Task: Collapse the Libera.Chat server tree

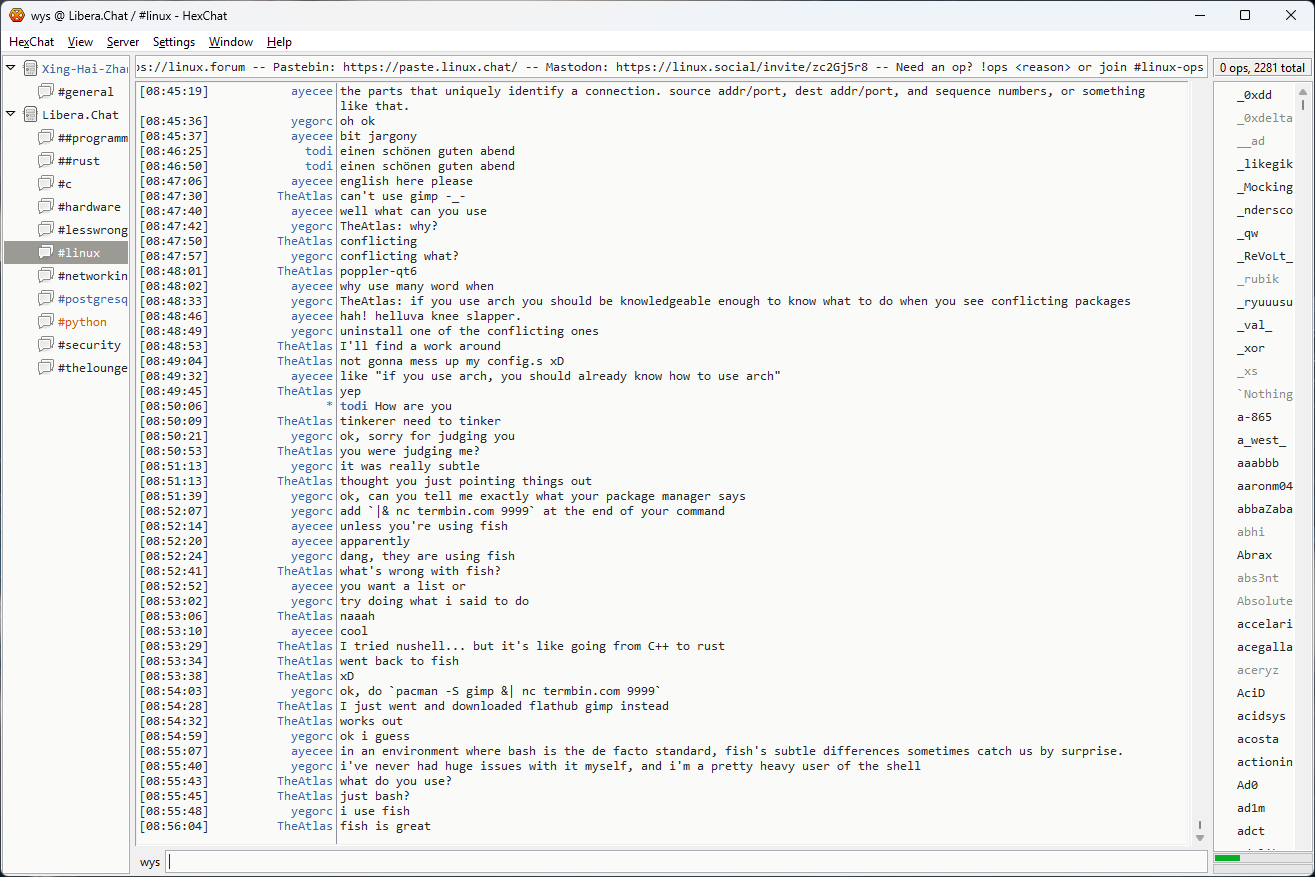Action: [x=11, y=114]
